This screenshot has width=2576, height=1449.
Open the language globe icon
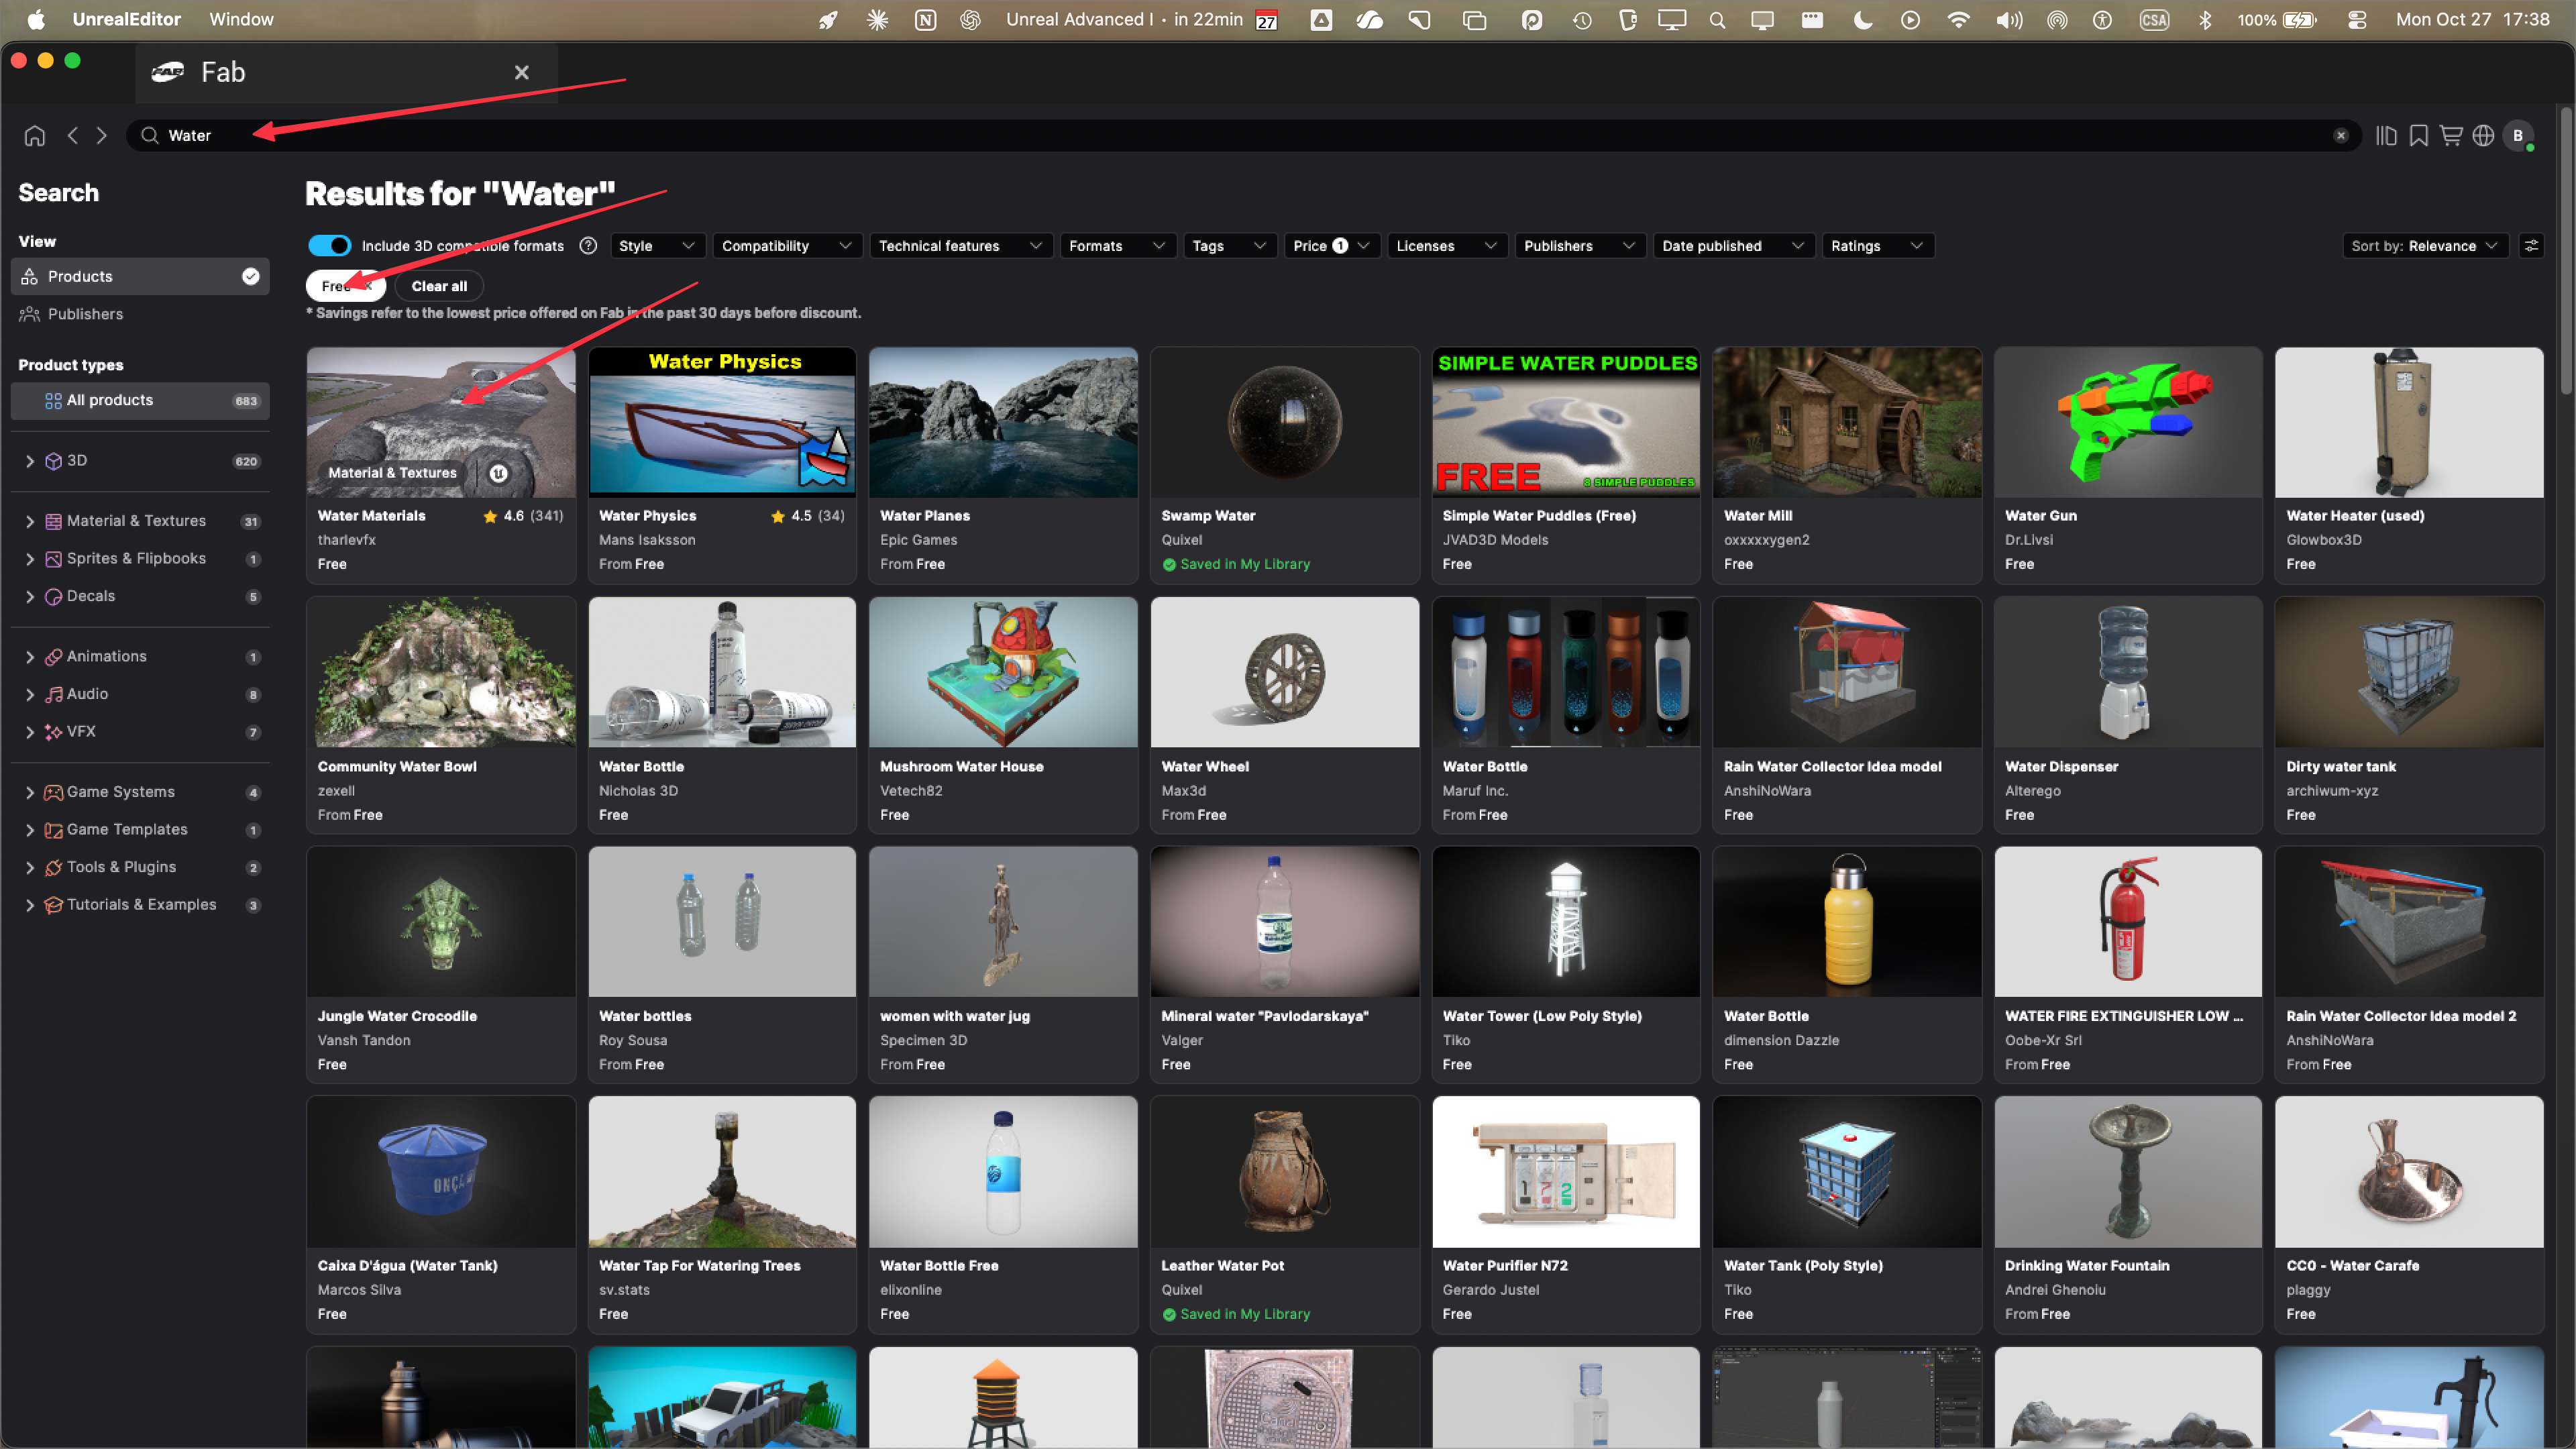click(x=2483, y=135)
